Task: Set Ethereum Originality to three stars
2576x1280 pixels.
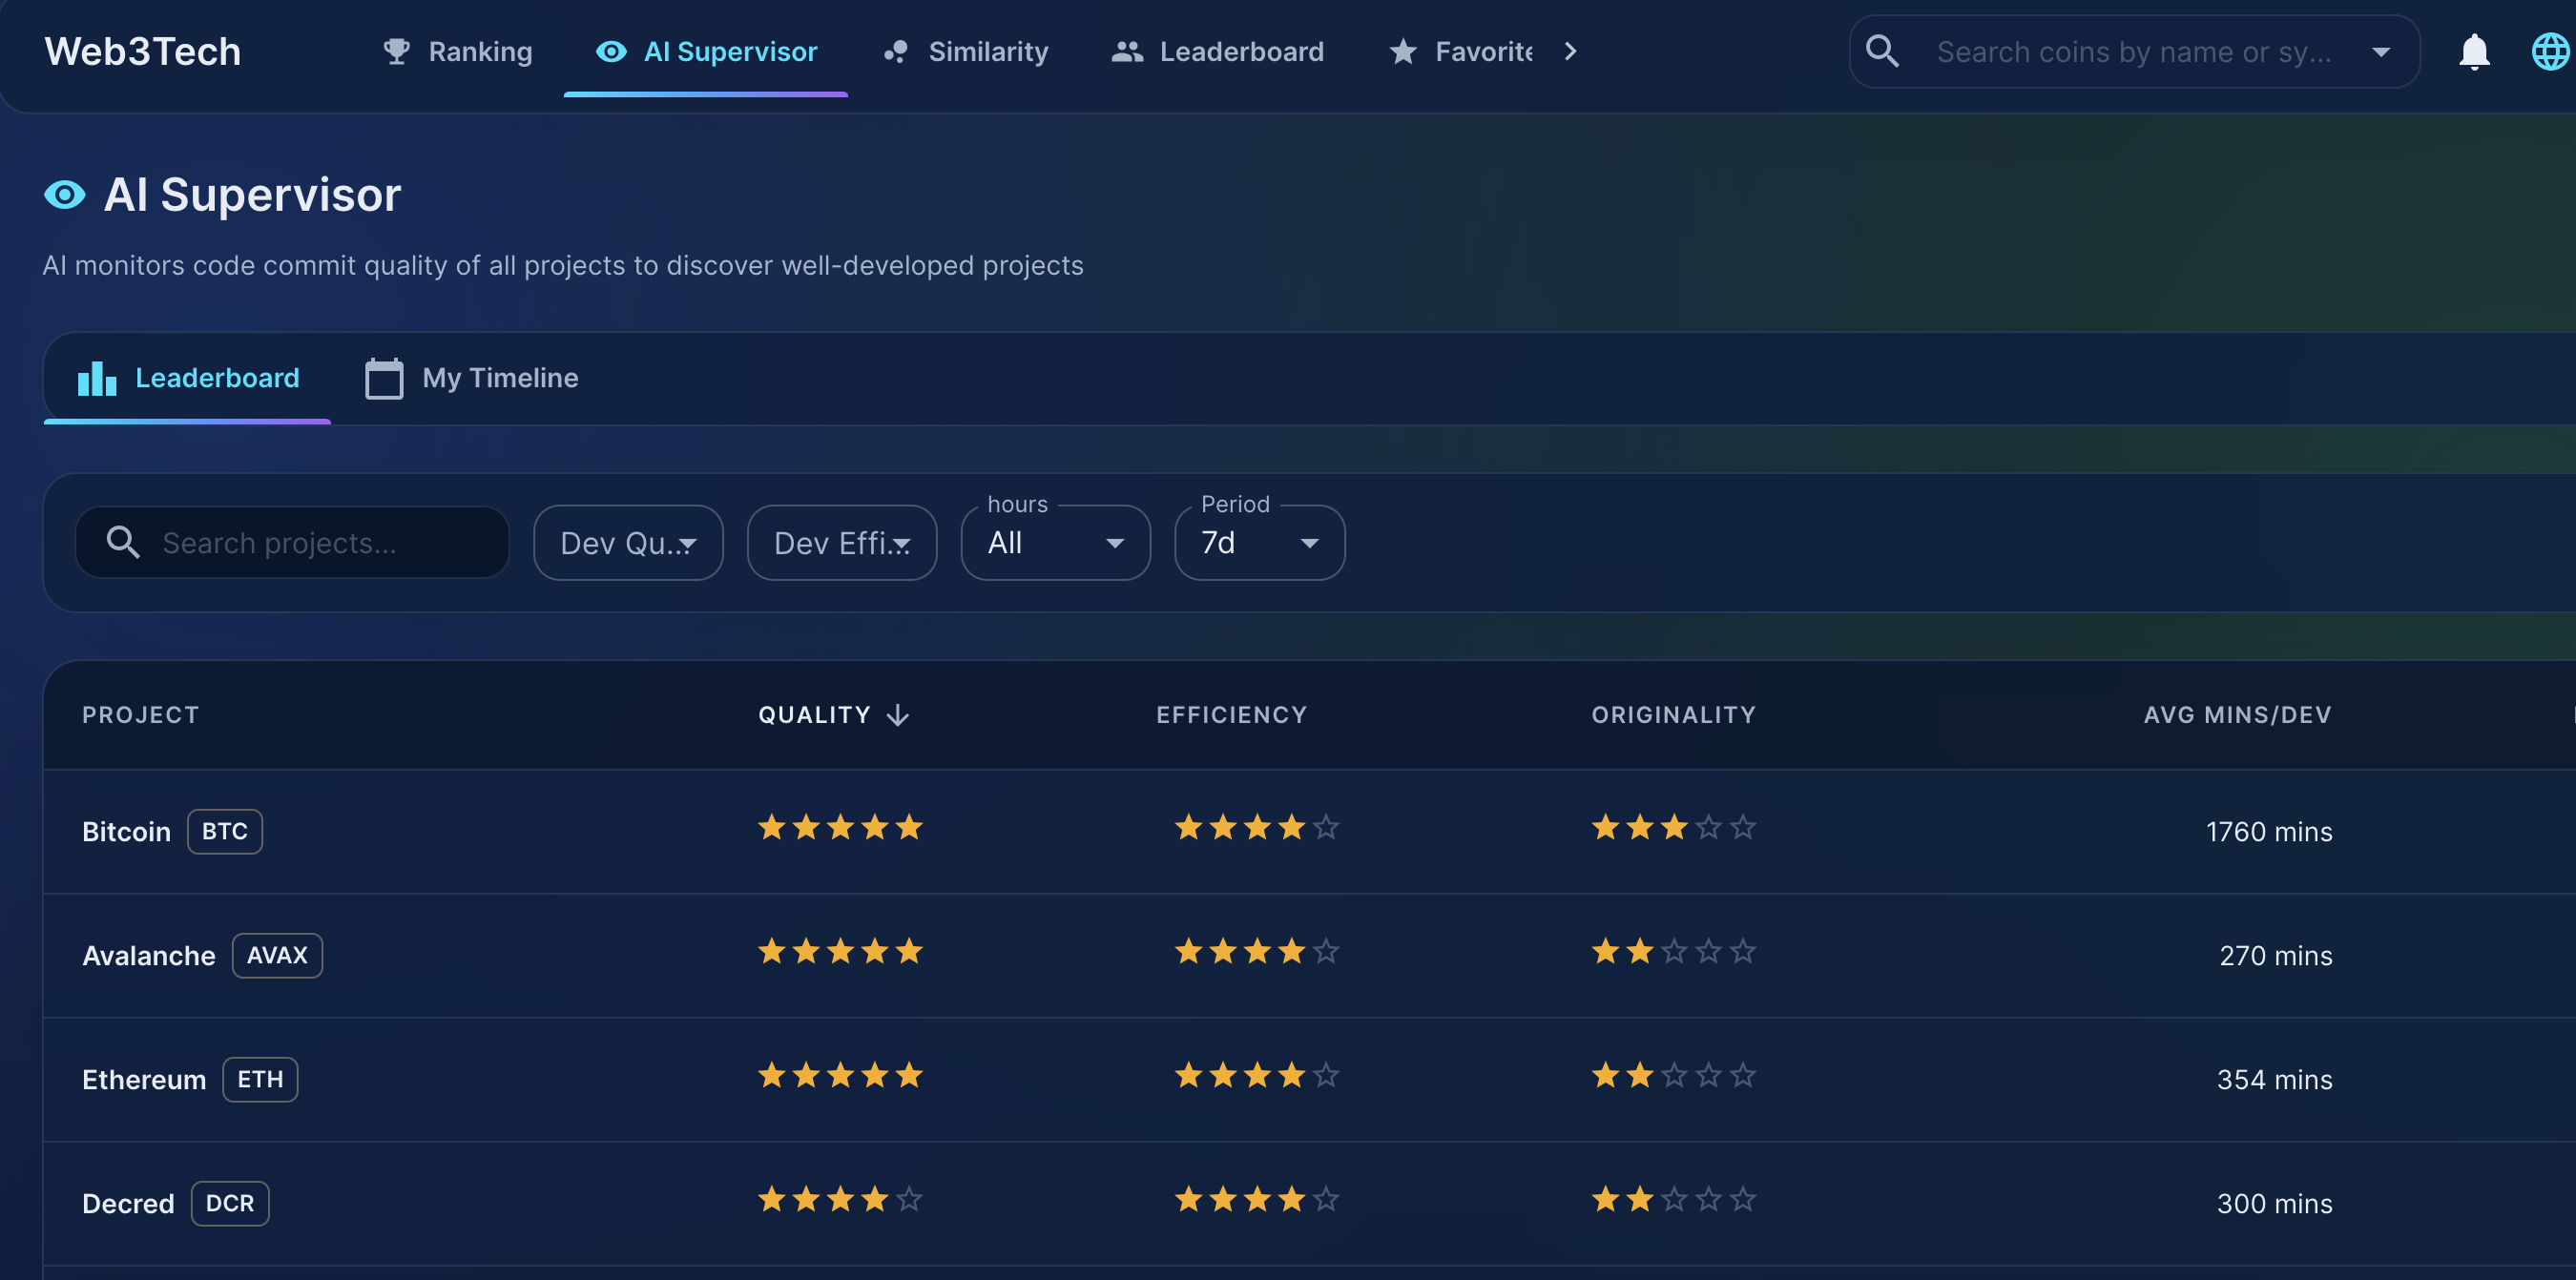Action: (x=1673, y=1075)
